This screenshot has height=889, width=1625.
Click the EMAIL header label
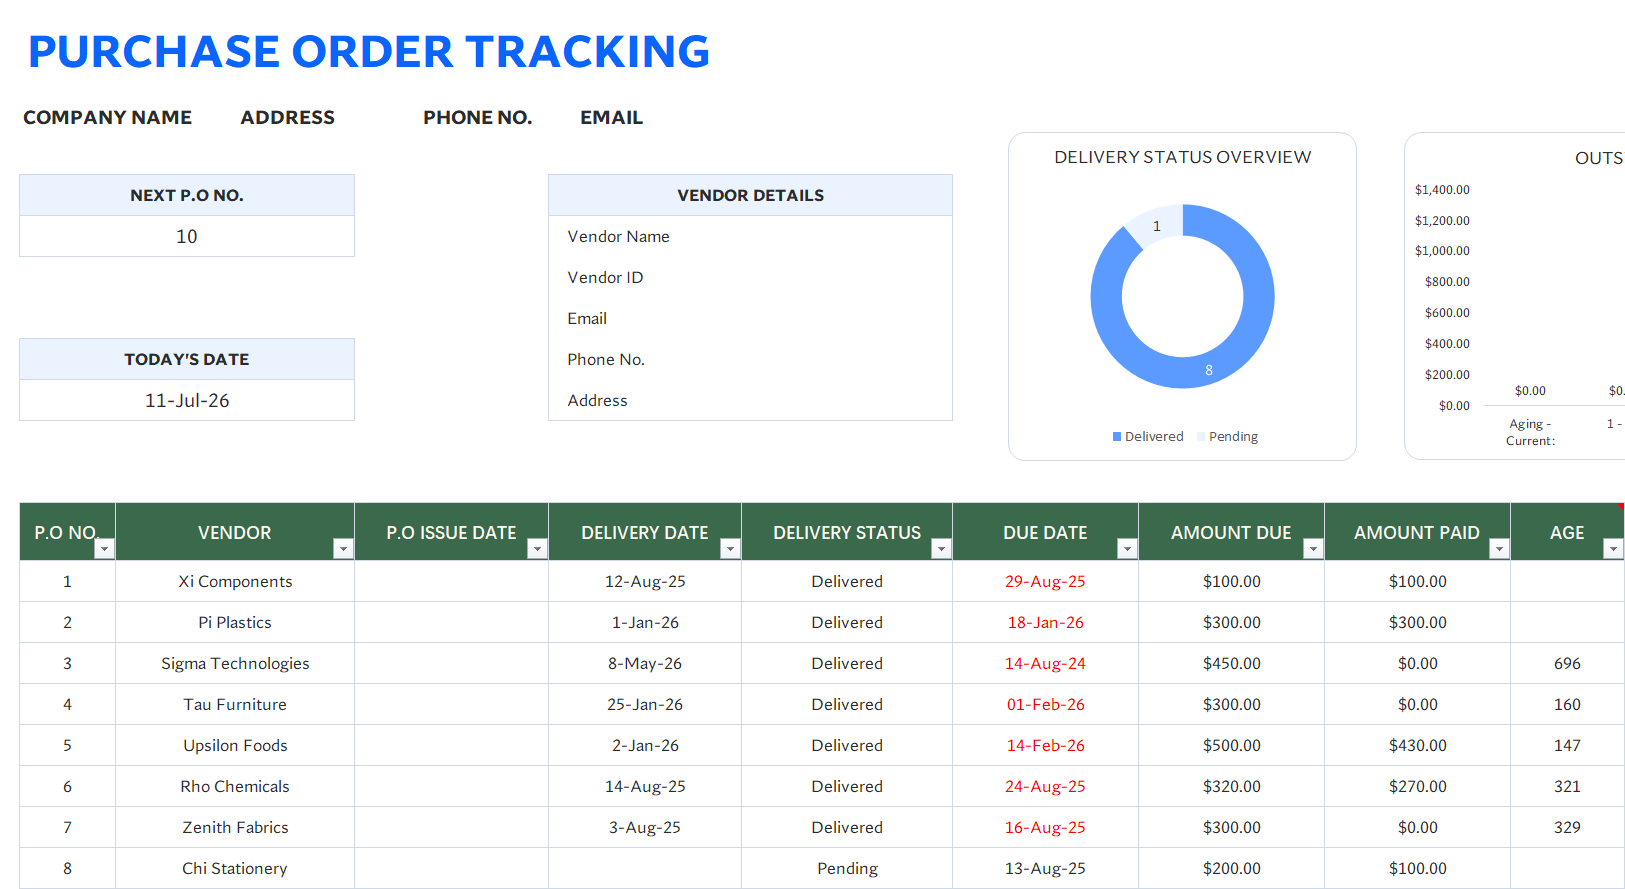click(x=612, y=118)
